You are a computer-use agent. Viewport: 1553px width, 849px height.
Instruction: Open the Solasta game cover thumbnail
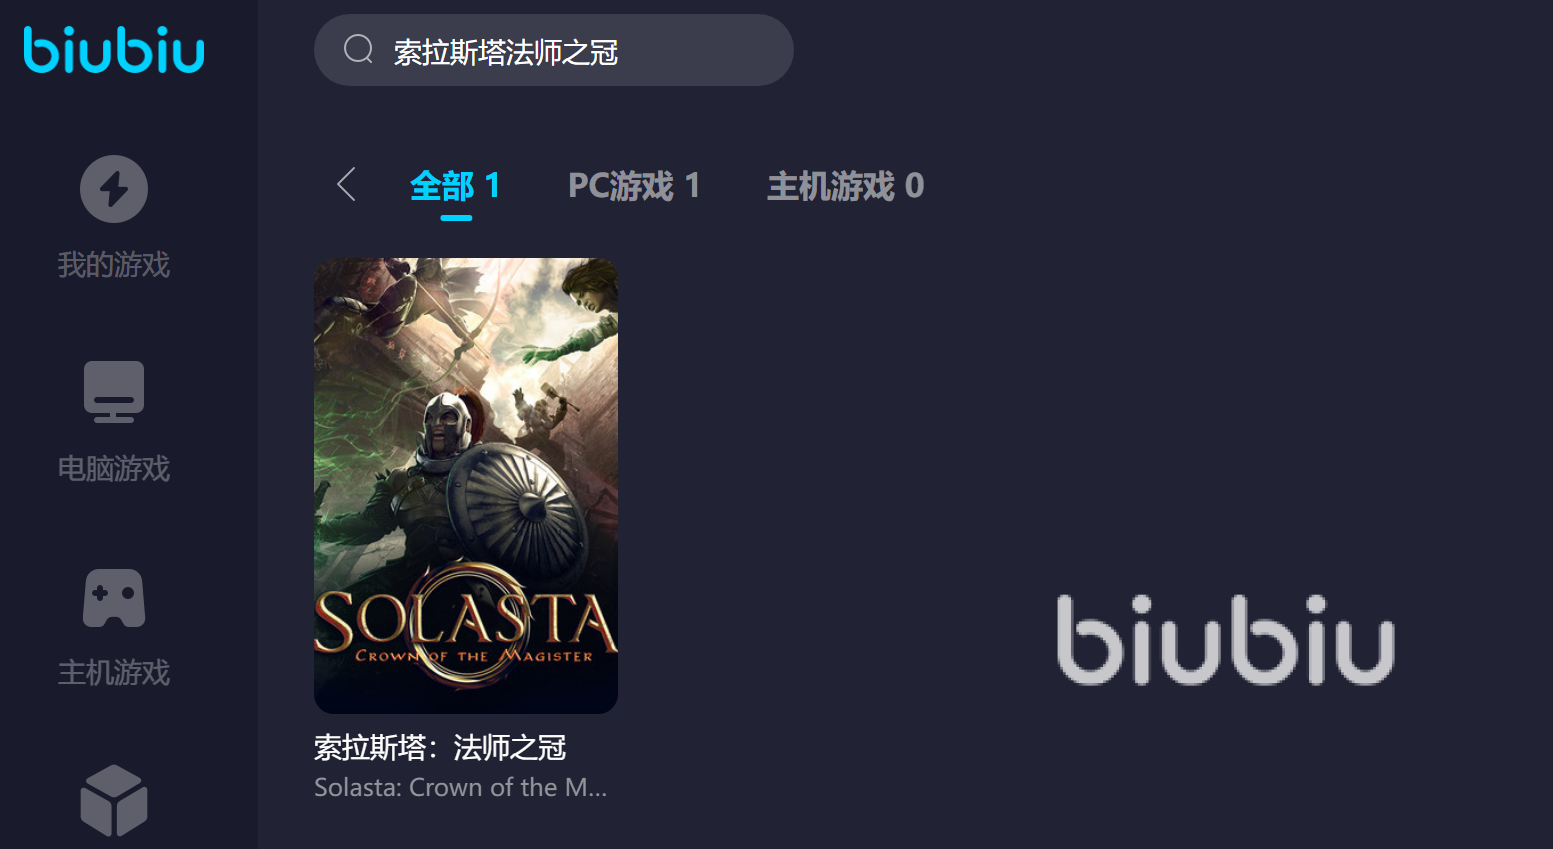pyautogui.click(x=466, y=486)
